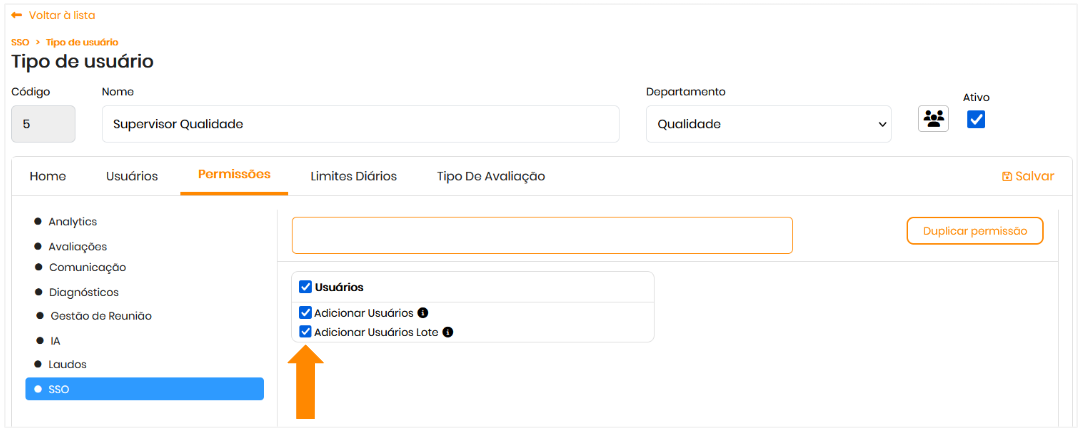The image size is (1081, 431).
Task: Switch to the Home tab
Action: [48, 176]
